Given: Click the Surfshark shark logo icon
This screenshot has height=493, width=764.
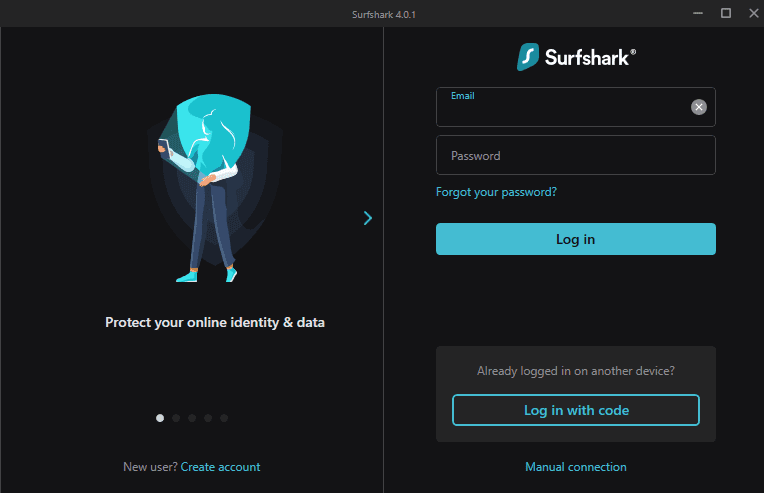Looking at the screenshot, I should tap(528, 57).
